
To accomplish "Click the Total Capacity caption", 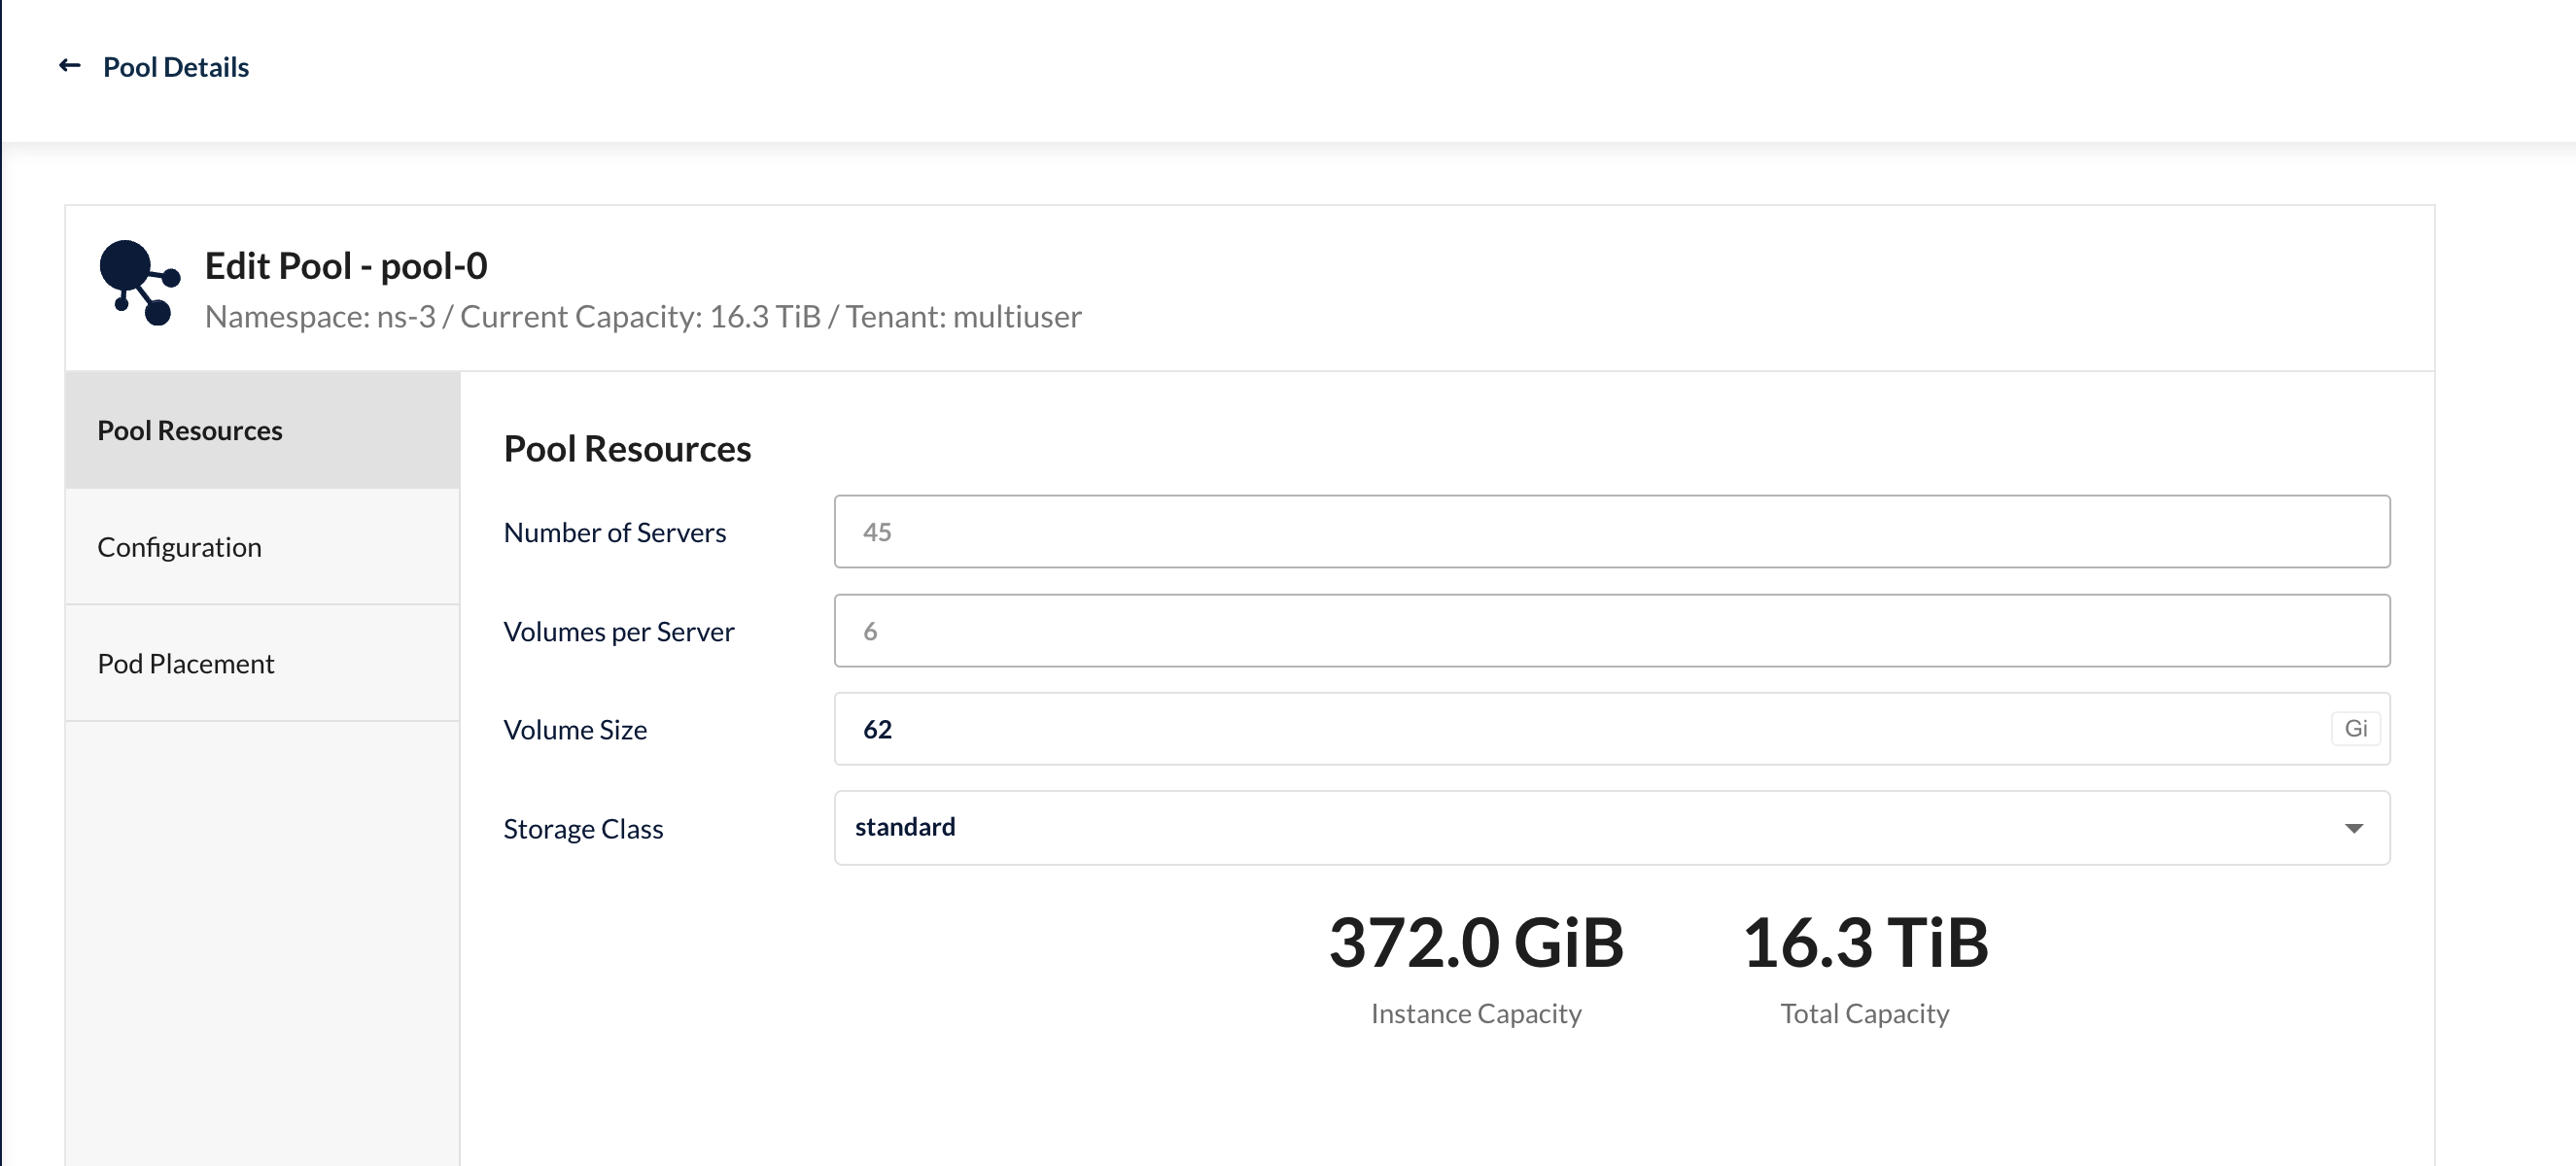I will (x=1865, y=1014).
